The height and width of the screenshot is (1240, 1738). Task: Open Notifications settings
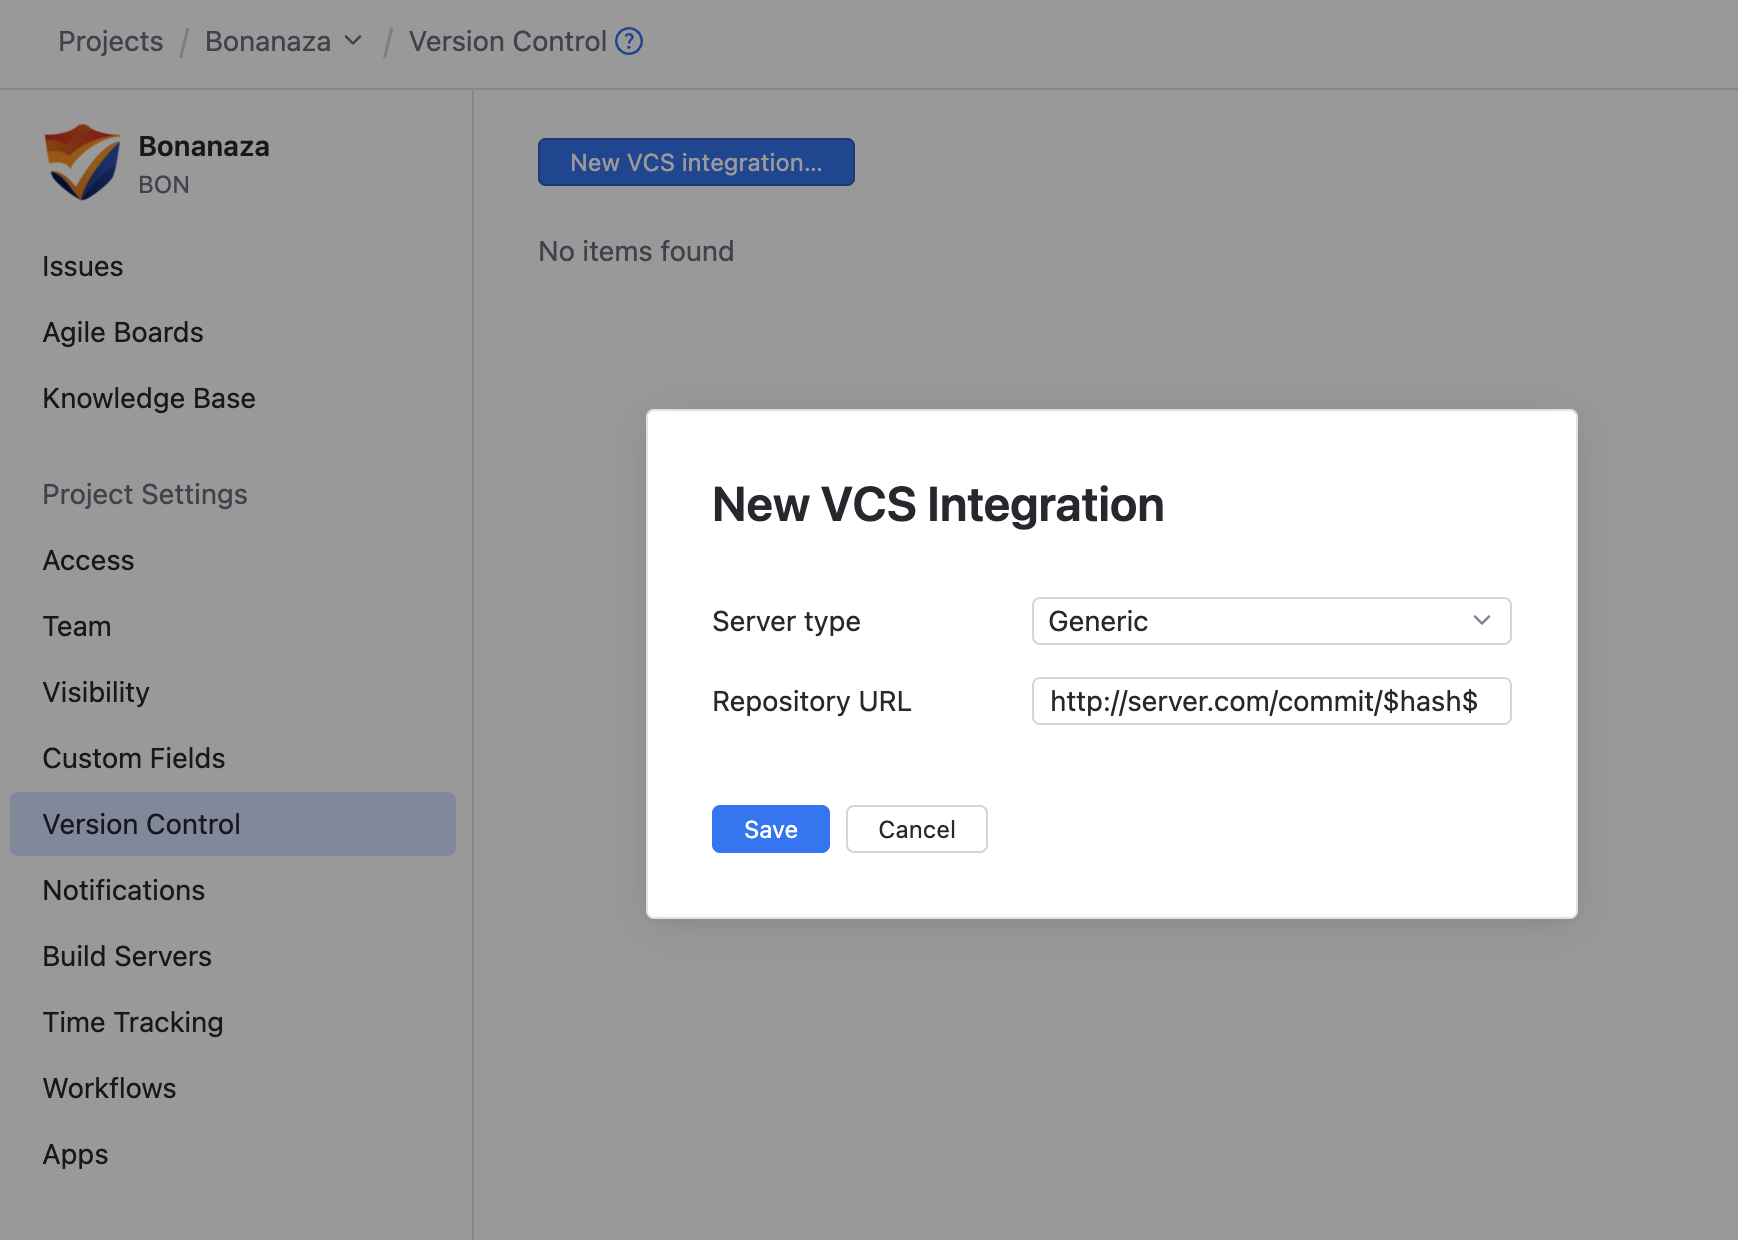tap(123, 890)
